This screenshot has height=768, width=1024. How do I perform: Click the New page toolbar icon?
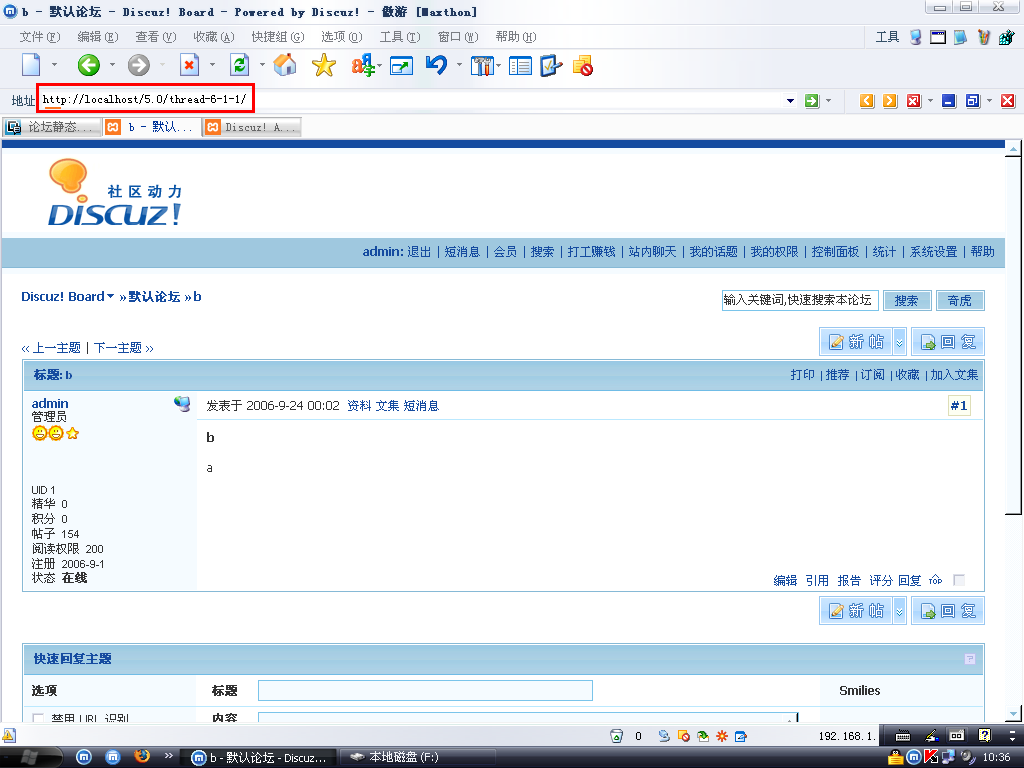coord(31,65)
